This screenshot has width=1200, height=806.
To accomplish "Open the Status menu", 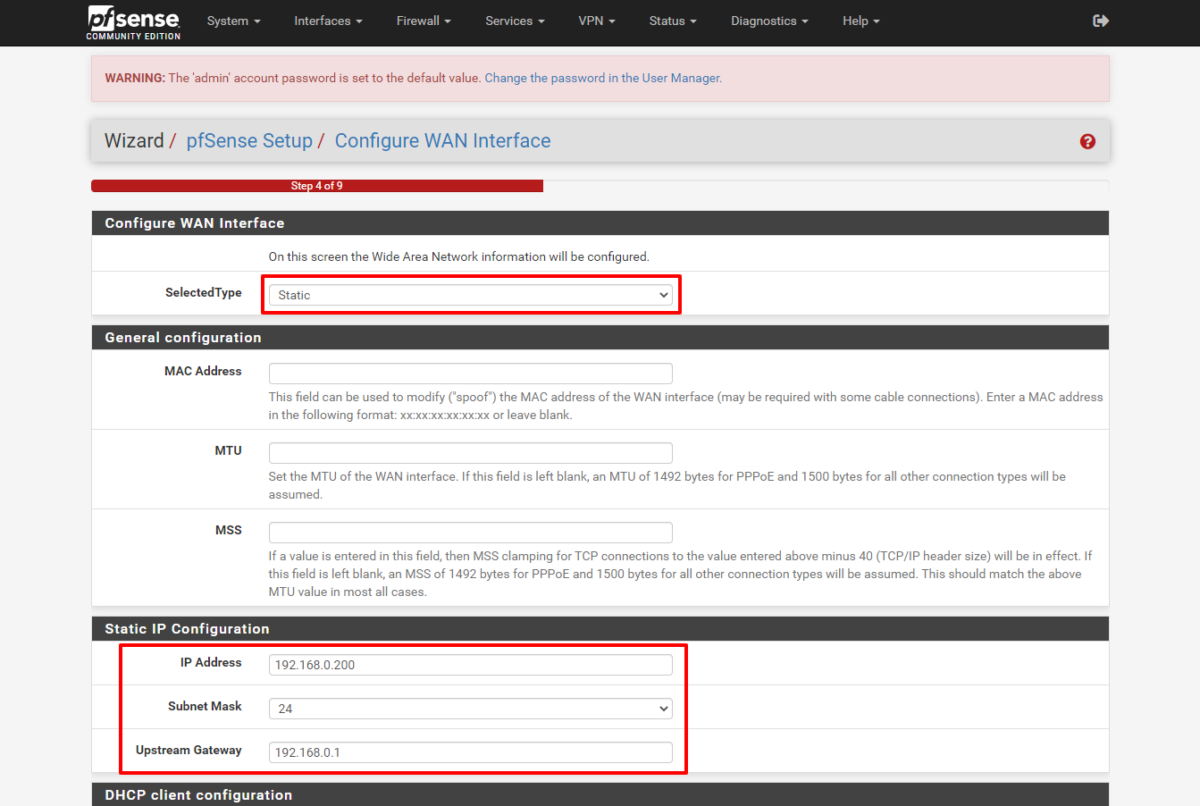I will coord(671,21).
